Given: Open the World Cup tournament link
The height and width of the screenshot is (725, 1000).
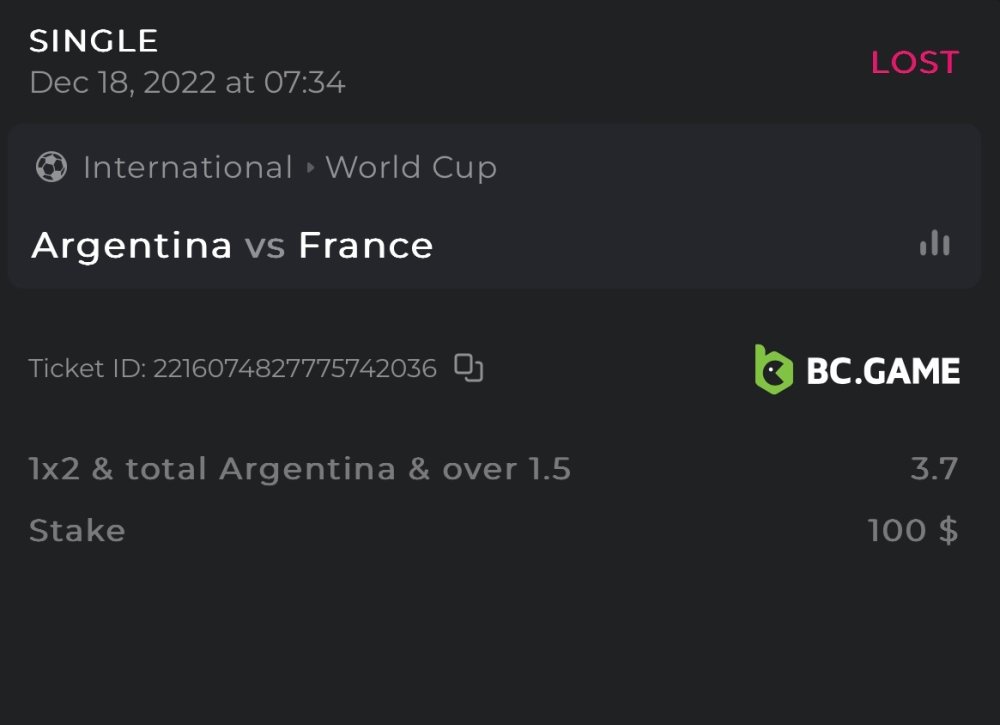Looking at the screenshot, I should coord(411,167).
